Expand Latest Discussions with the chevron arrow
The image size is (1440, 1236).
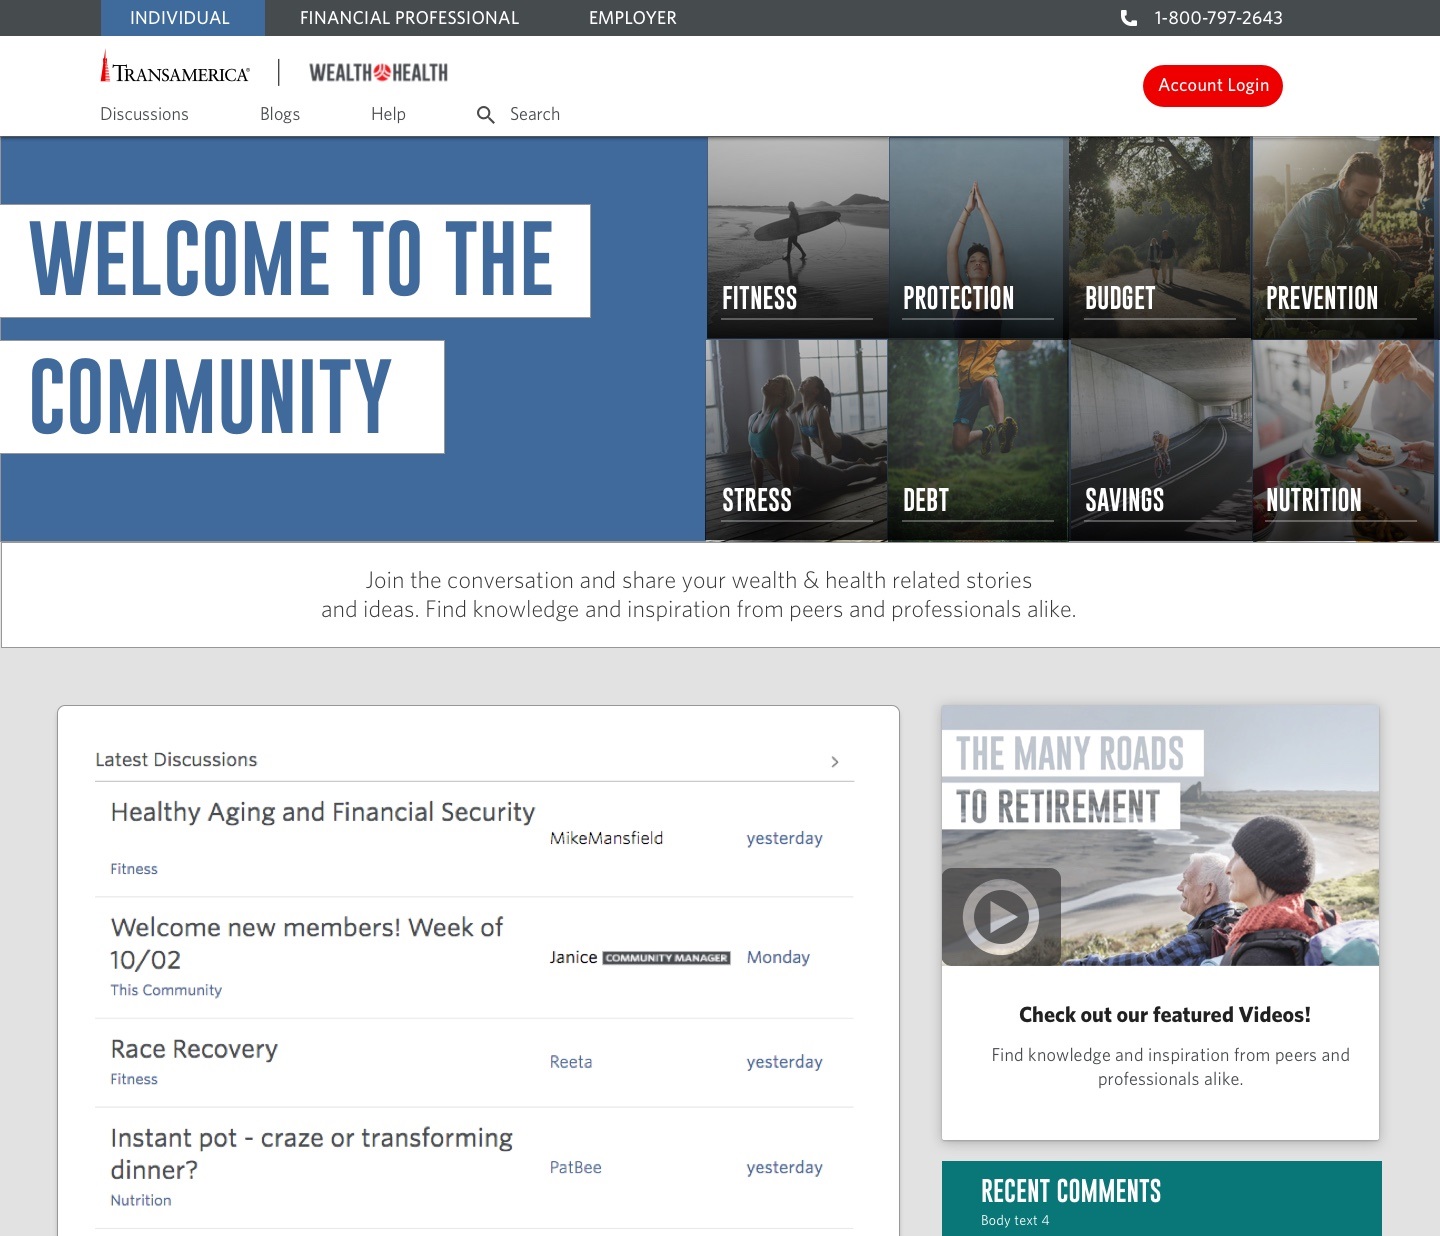tap(835, 762)
